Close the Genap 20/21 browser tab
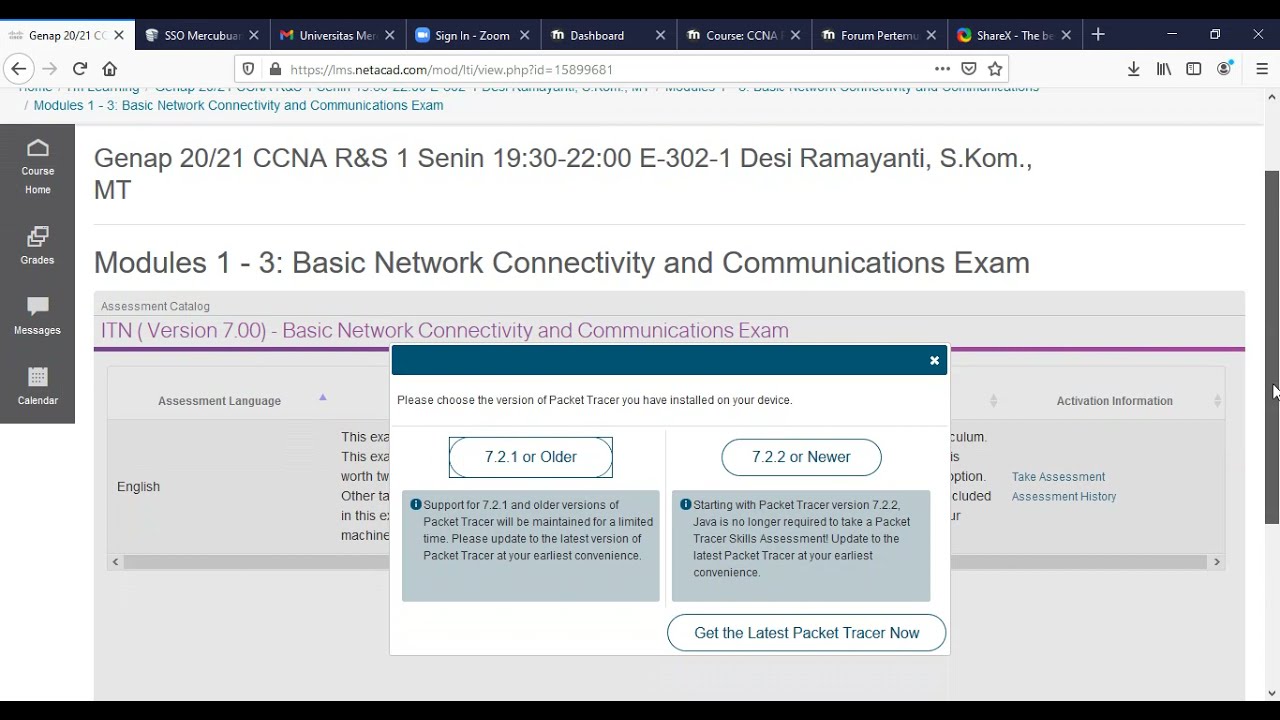Viewport: 1280px width, 720px height. 119,35
